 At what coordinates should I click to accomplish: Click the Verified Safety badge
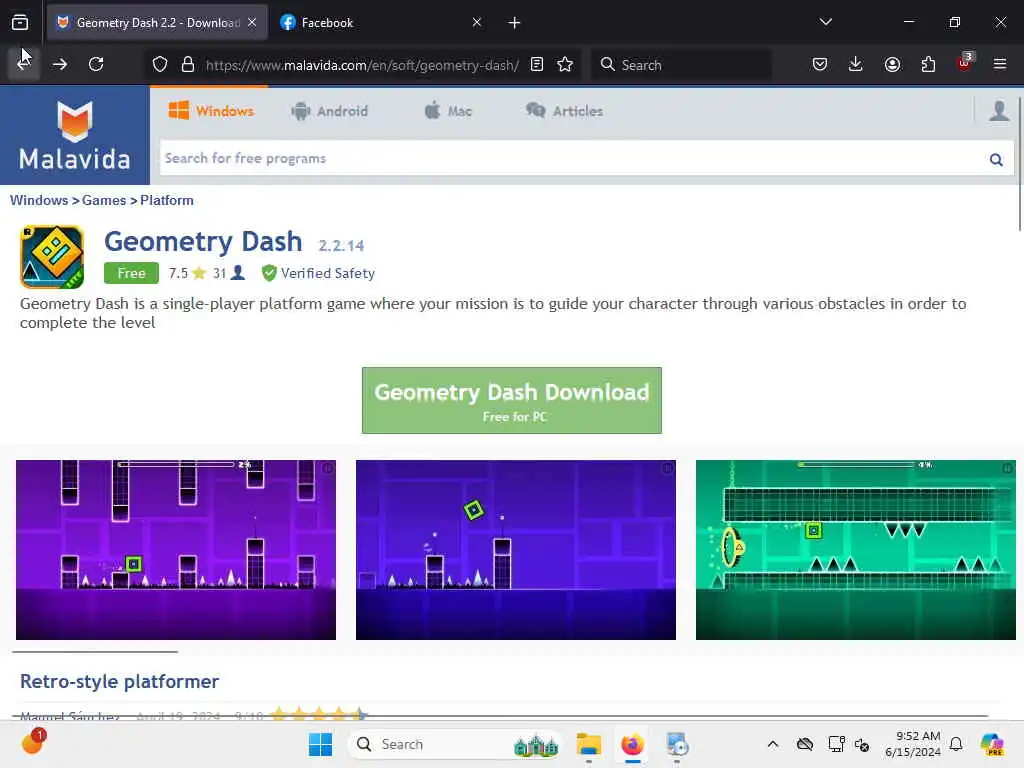[318, 273]
